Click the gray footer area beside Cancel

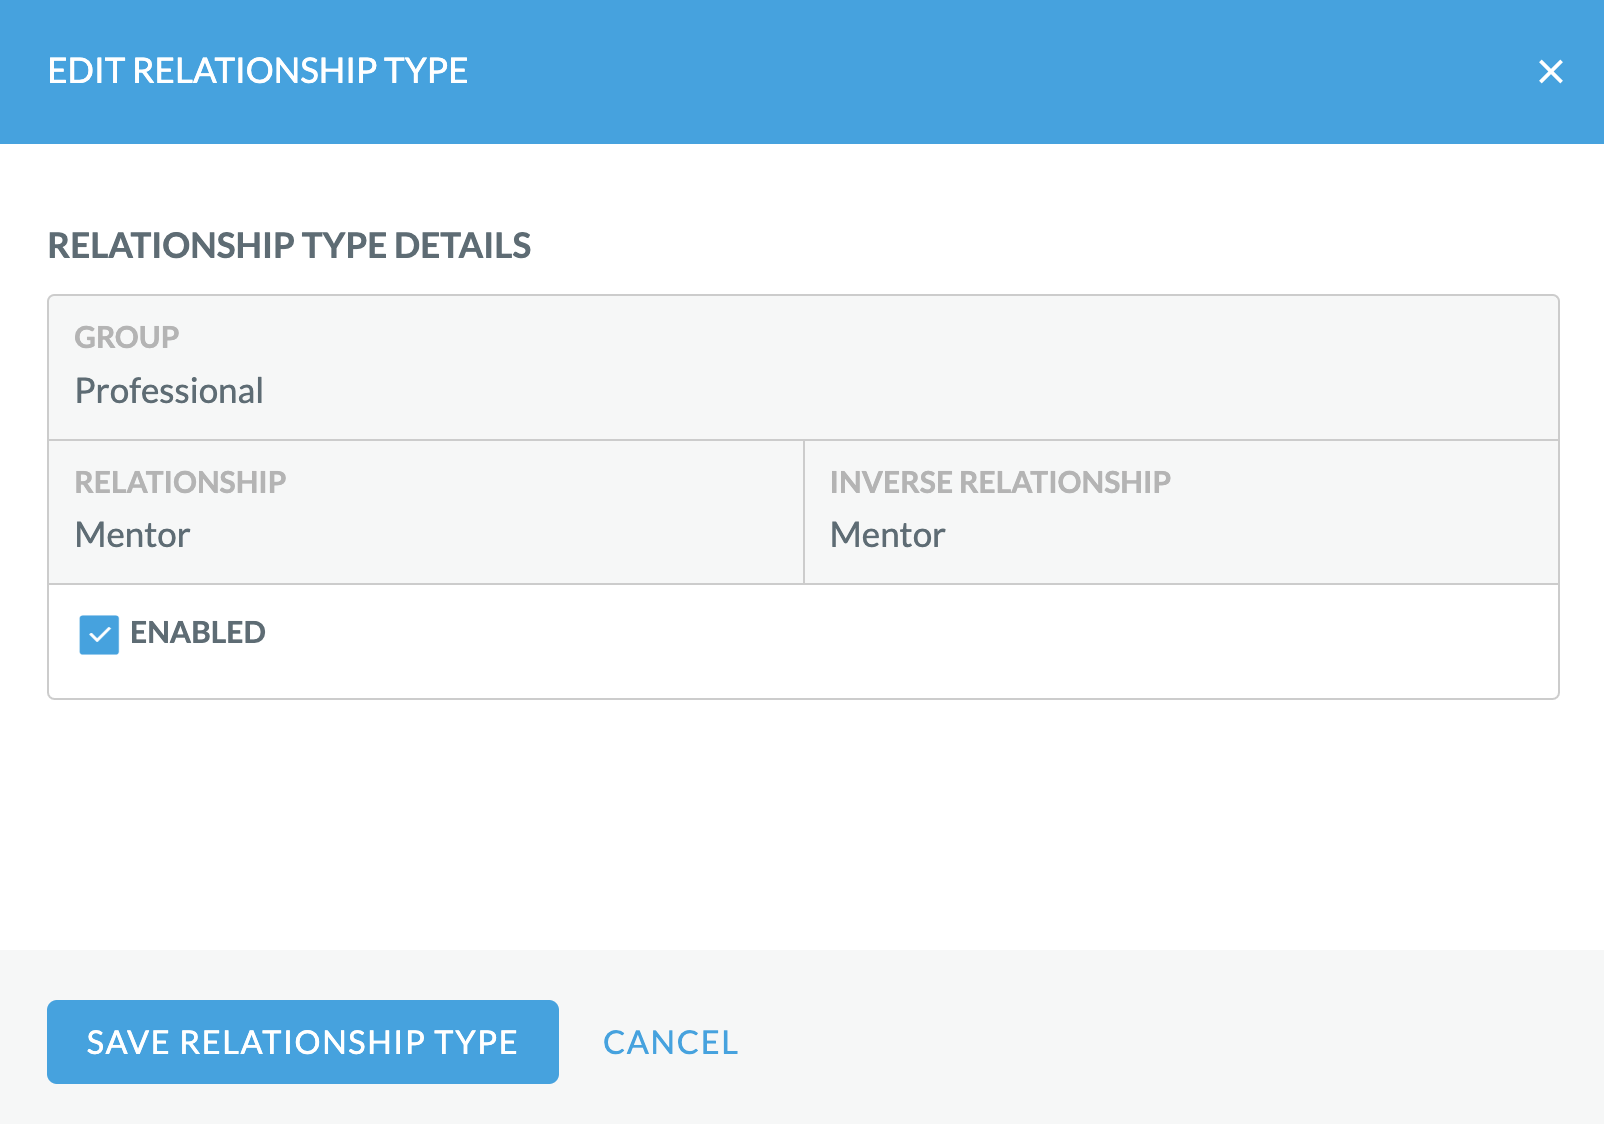coord(1150,1040)
